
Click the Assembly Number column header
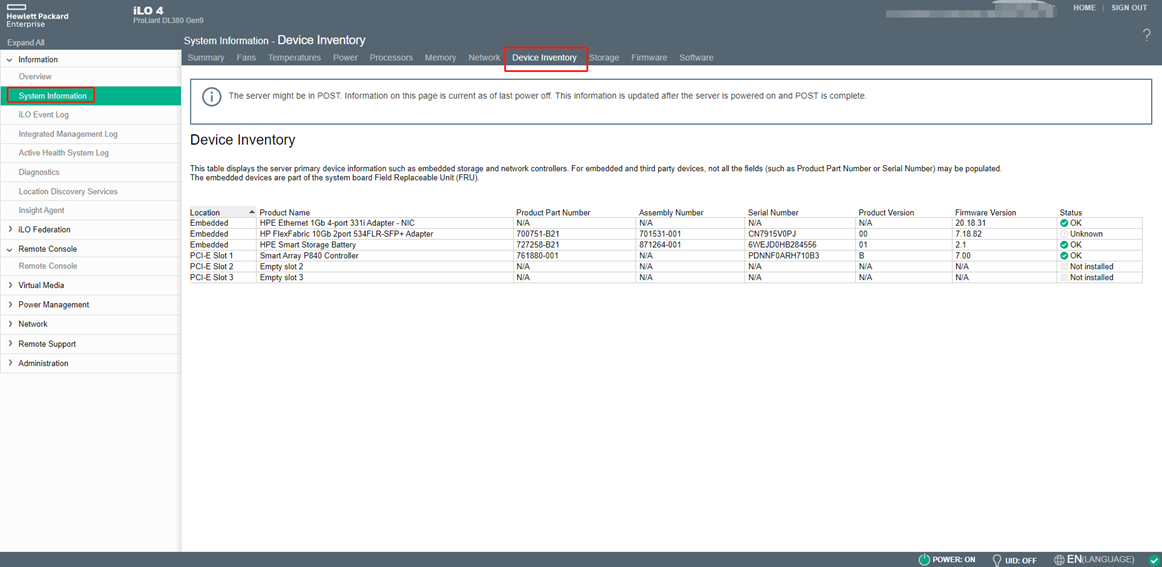tap(671, 213)
